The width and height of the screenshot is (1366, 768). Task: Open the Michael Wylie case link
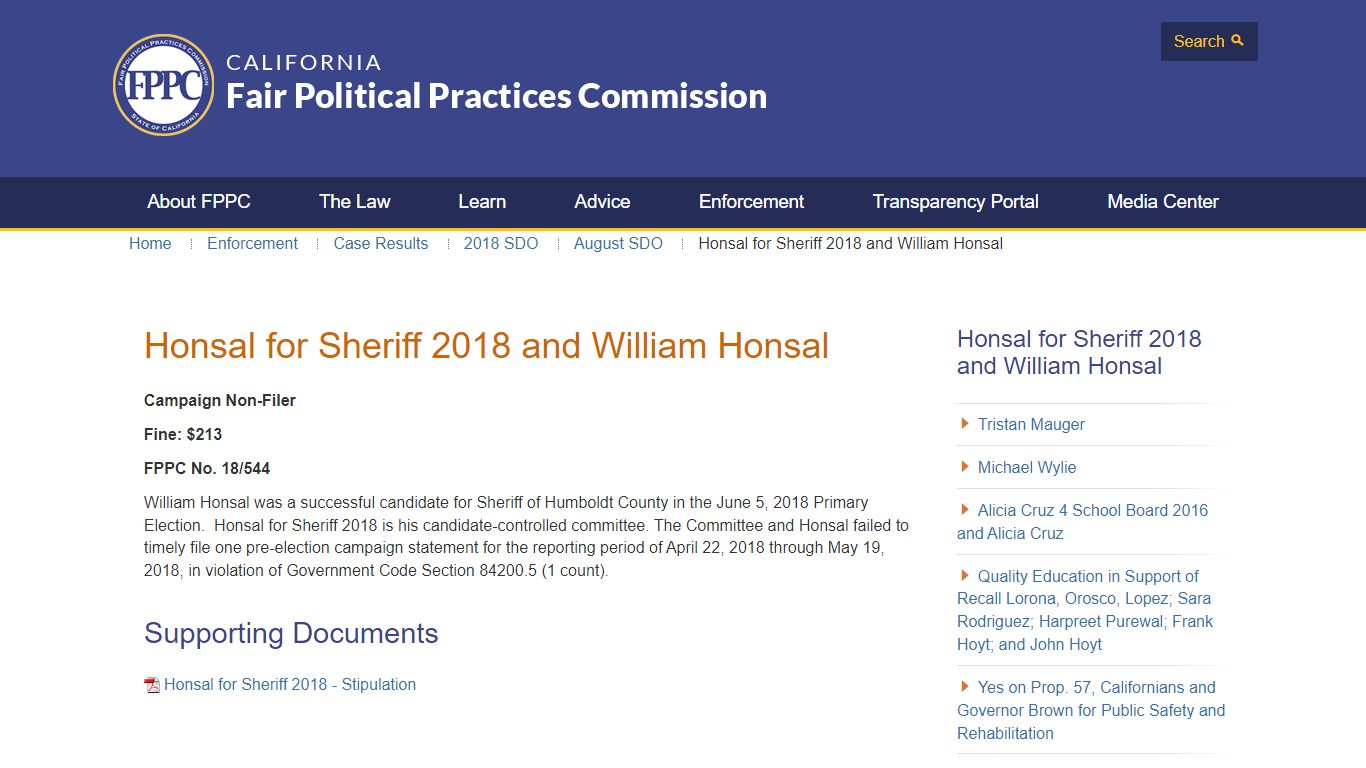click(1027, 467)
